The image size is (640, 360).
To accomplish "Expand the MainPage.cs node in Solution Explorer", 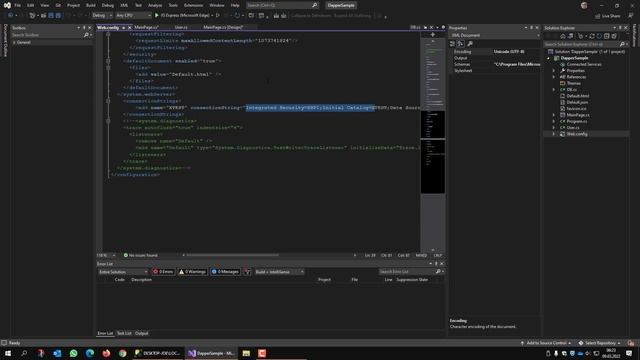I will 554,115.
